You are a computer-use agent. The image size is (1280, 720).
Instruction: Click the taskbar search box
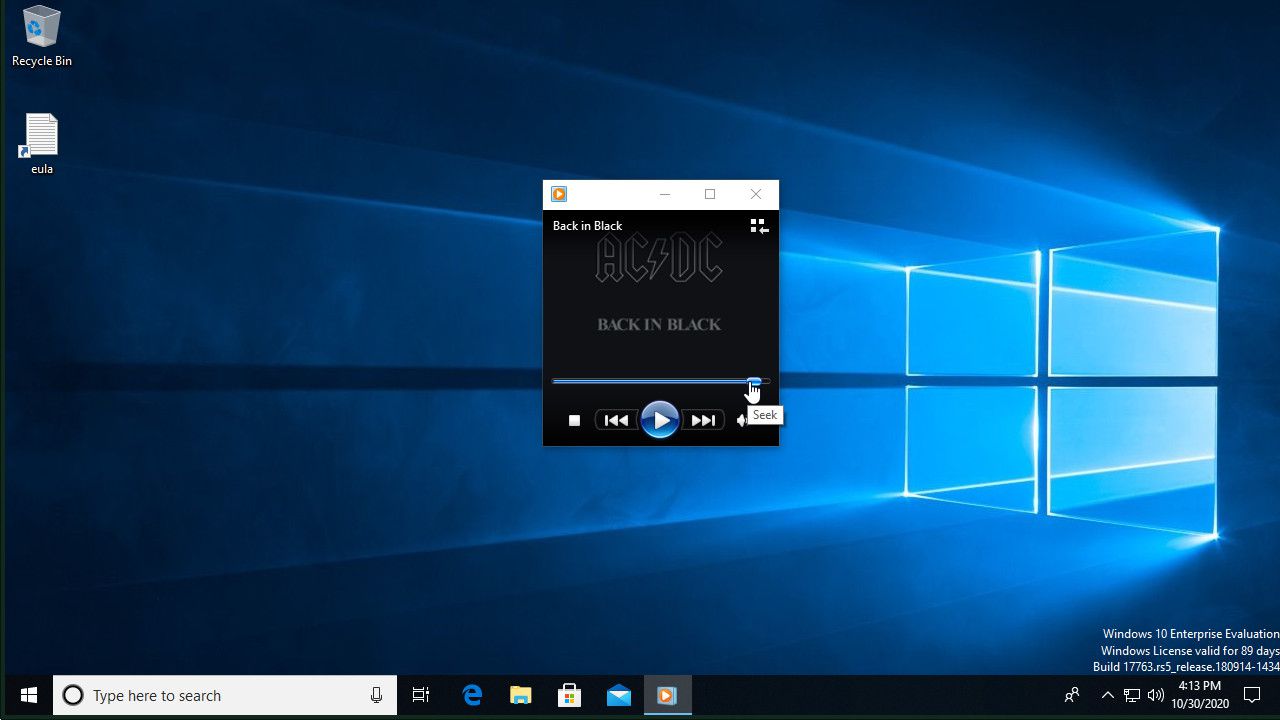point(225,695)
